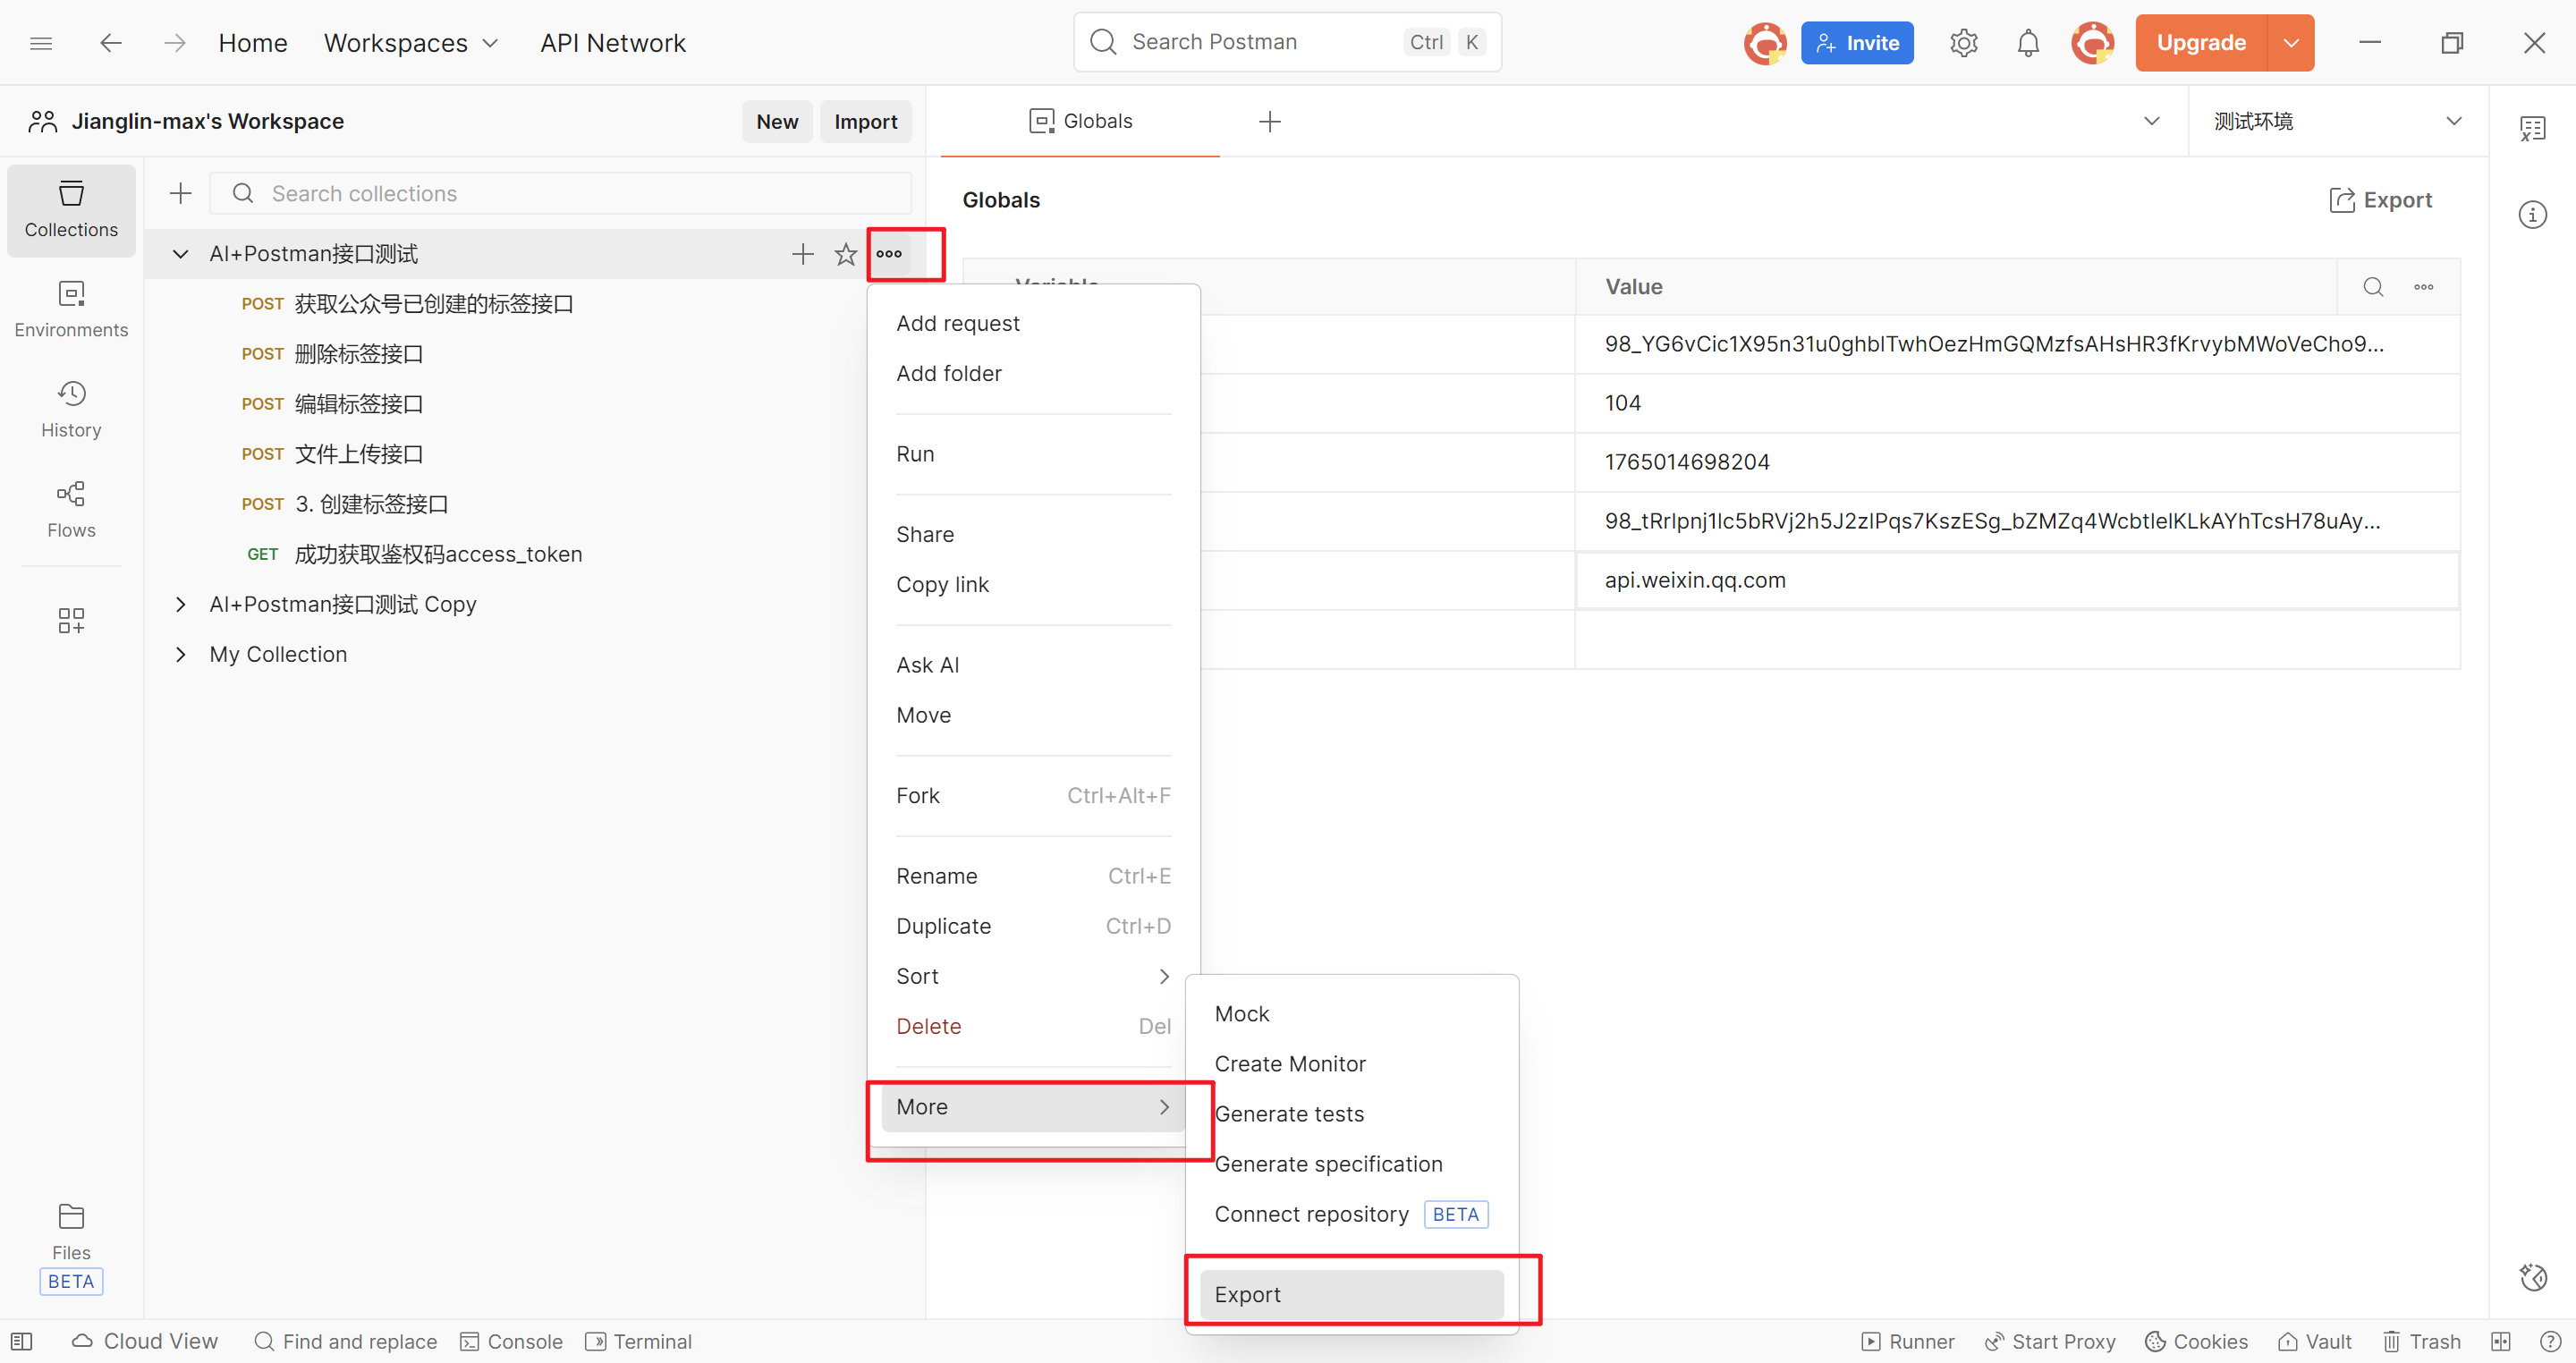Expand My Collection
2576x1363 pixels.
(x=180, y=654)
